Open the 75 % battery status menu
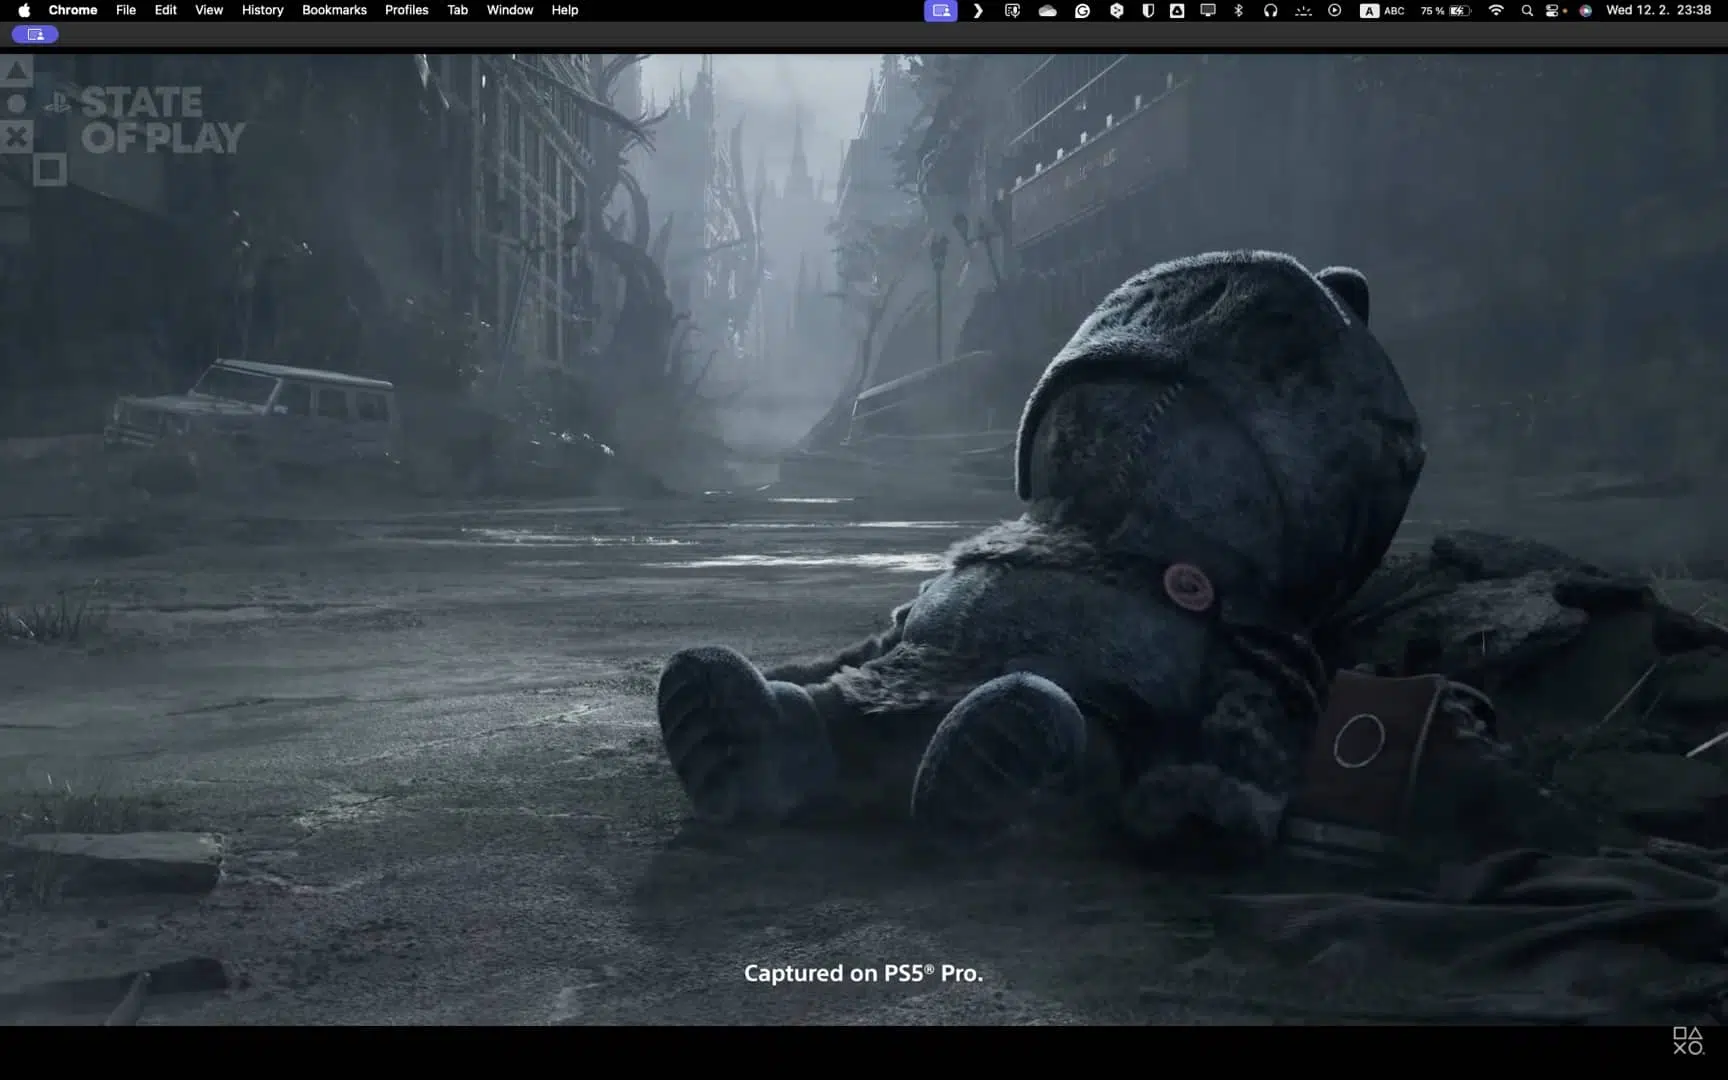1728x1080 pixels. point(1445,10)
